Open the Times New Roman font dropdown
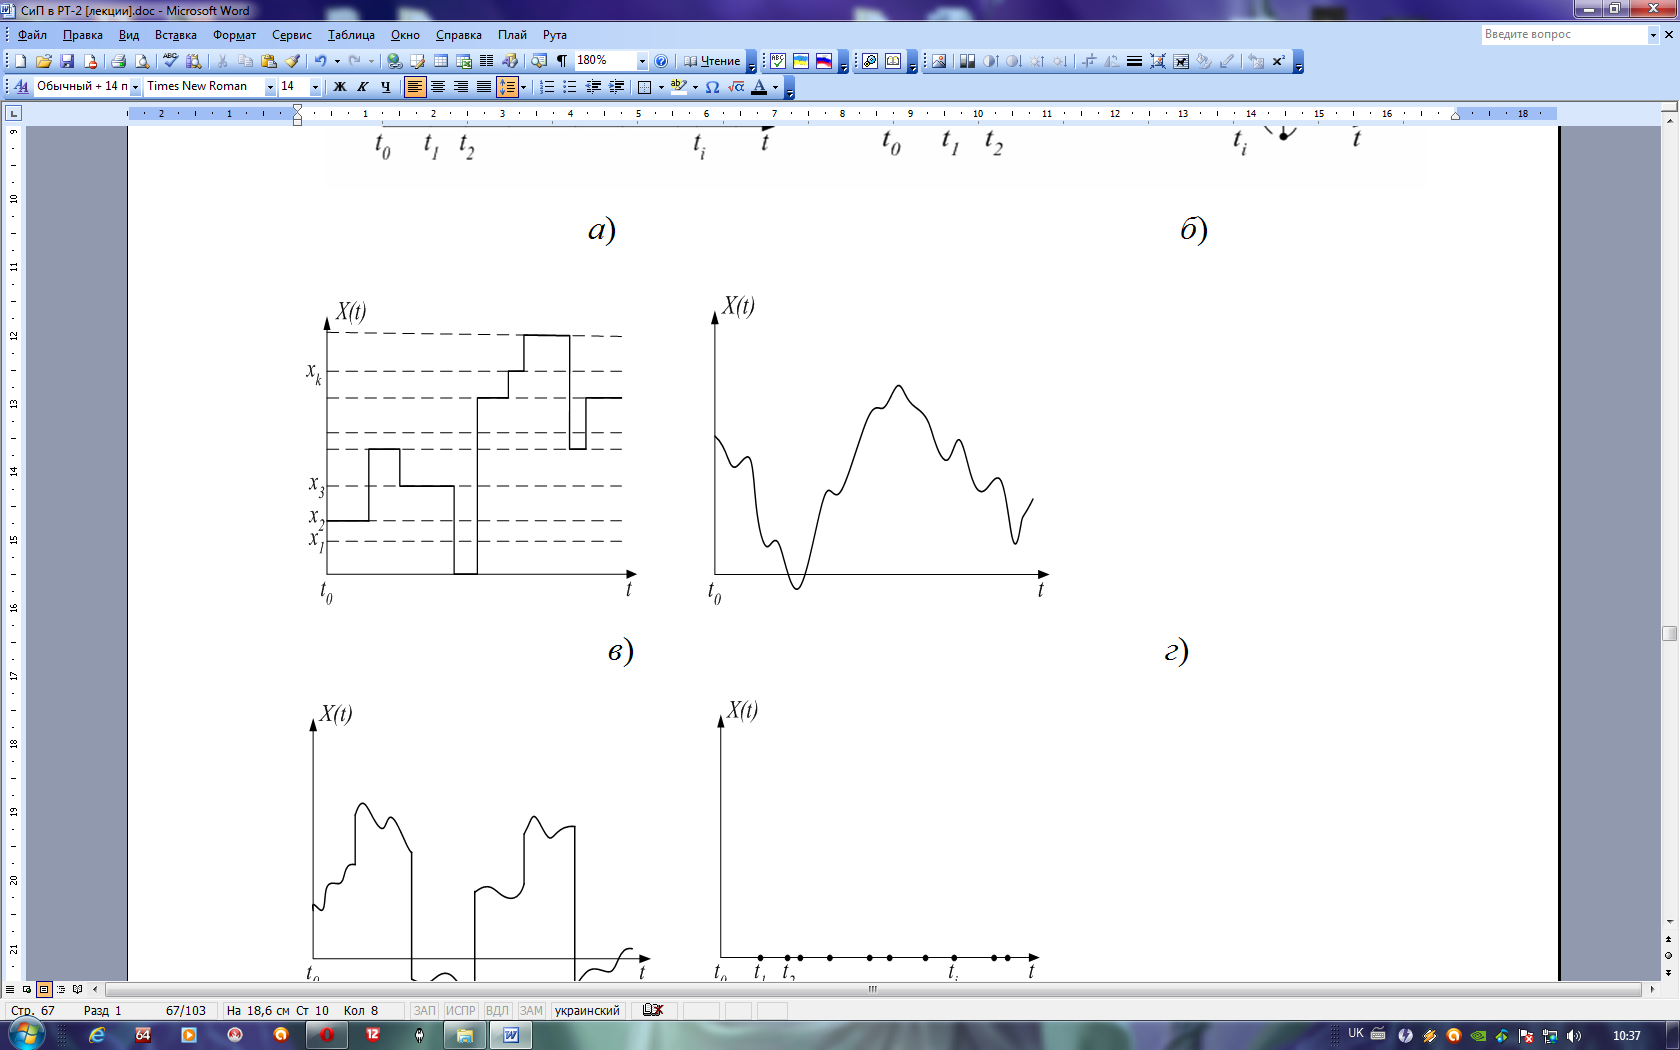 [x=270, y=87]
